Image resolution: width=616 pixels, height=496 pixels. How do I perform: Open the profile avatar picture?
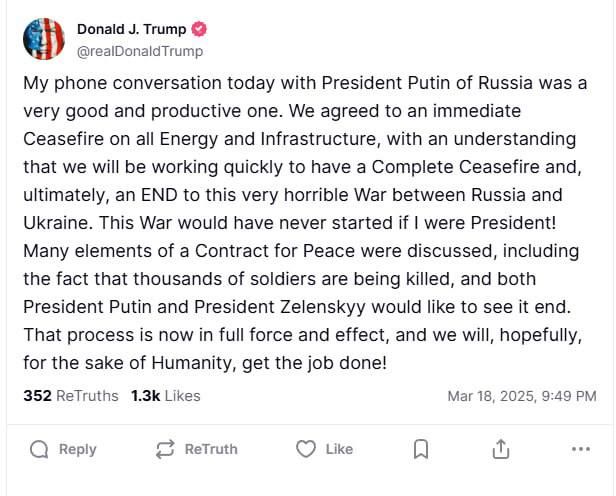pyautogui.click(x=43, y=40)
